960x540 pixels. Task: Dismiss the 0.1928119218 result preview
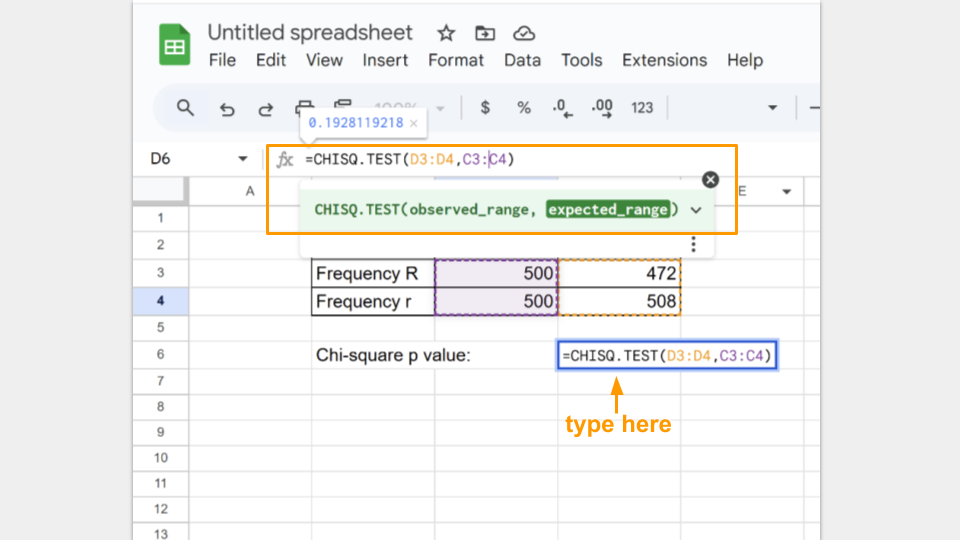pyautogui.click(x=414, y=123)
